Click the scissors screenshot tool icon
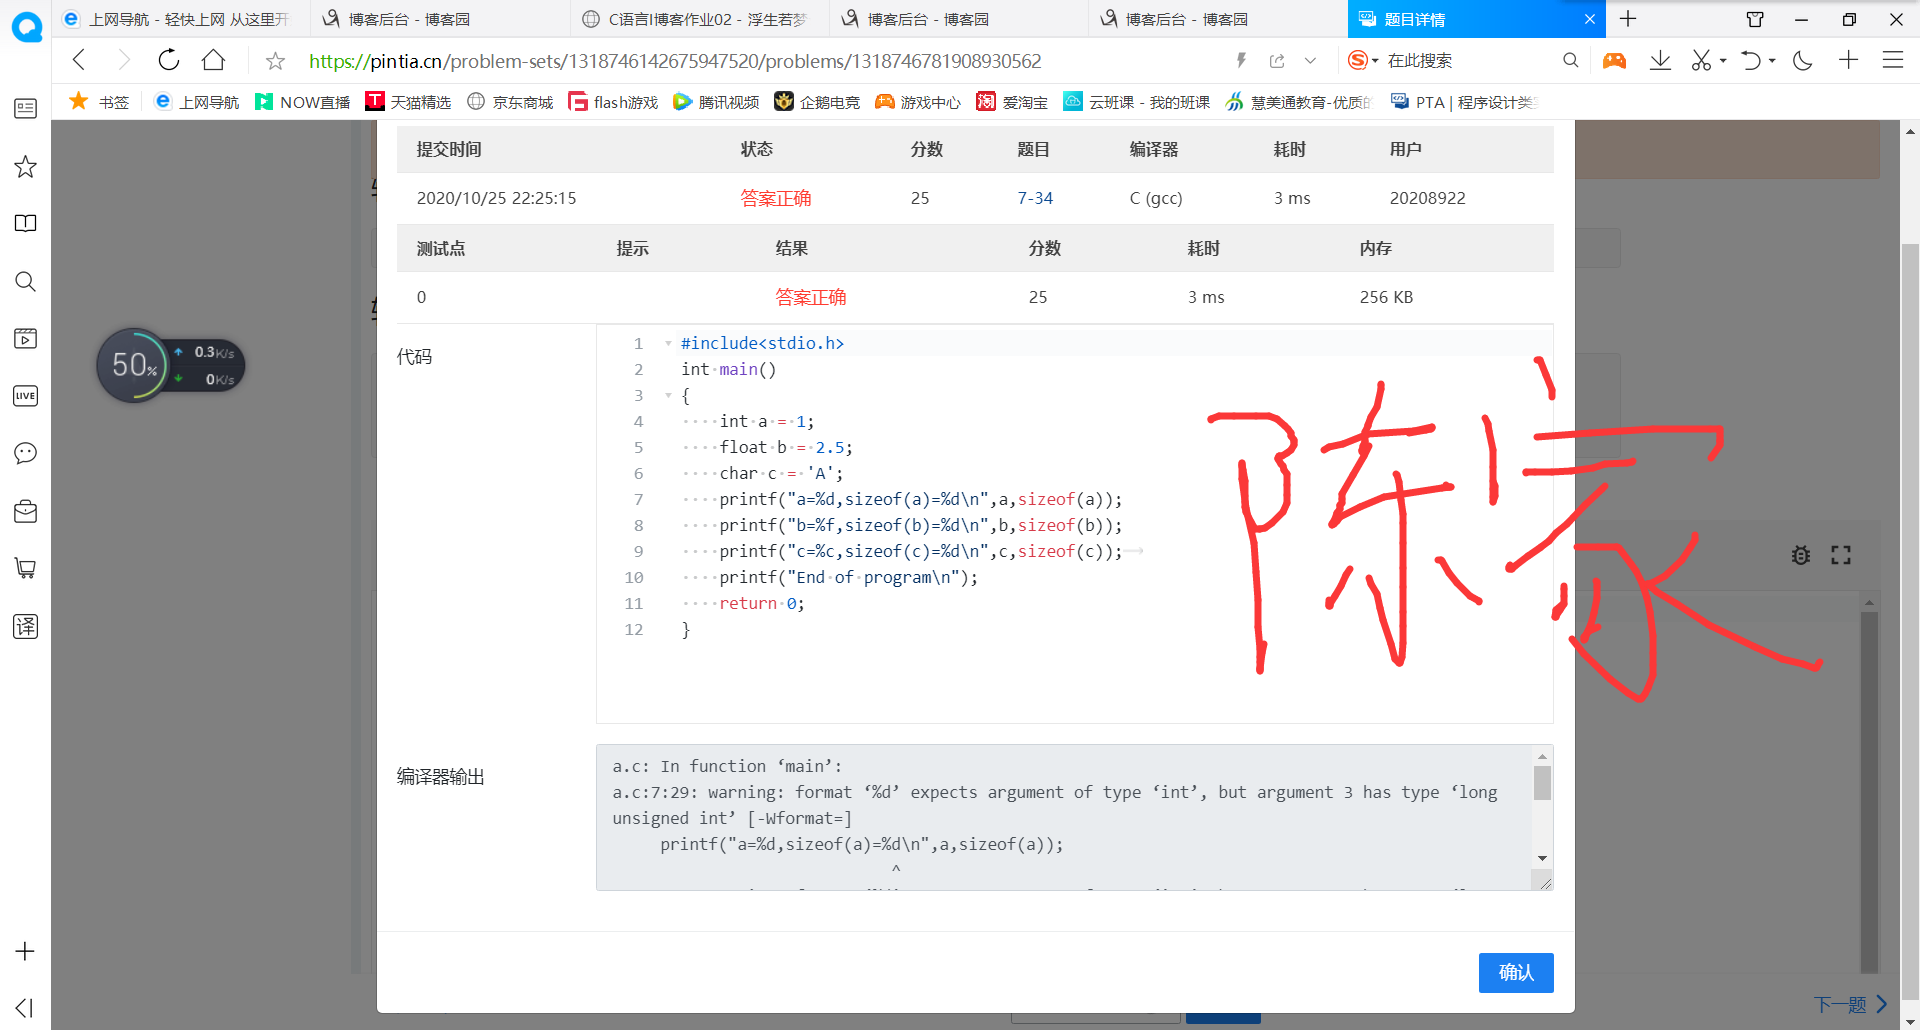 click(1701, 61)
